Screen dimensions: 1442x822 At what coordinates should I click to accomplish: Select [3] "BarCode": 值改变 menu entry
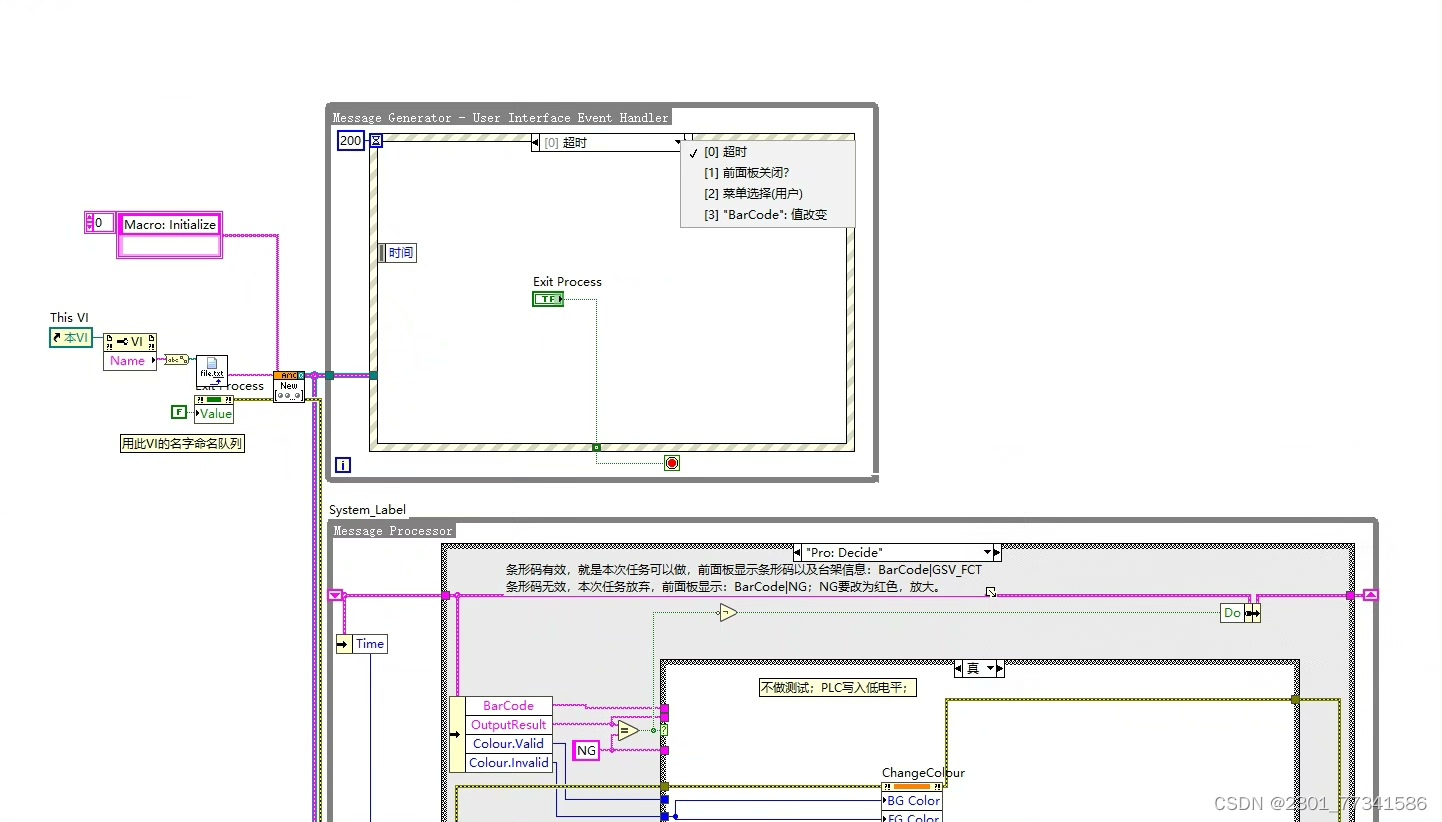768,214
